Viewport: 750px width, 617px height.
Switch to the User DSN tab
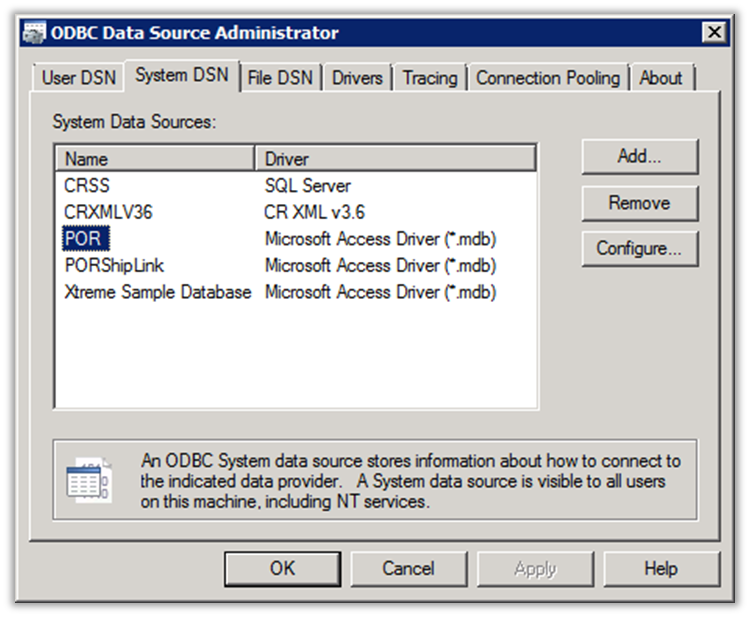[79, 78]
